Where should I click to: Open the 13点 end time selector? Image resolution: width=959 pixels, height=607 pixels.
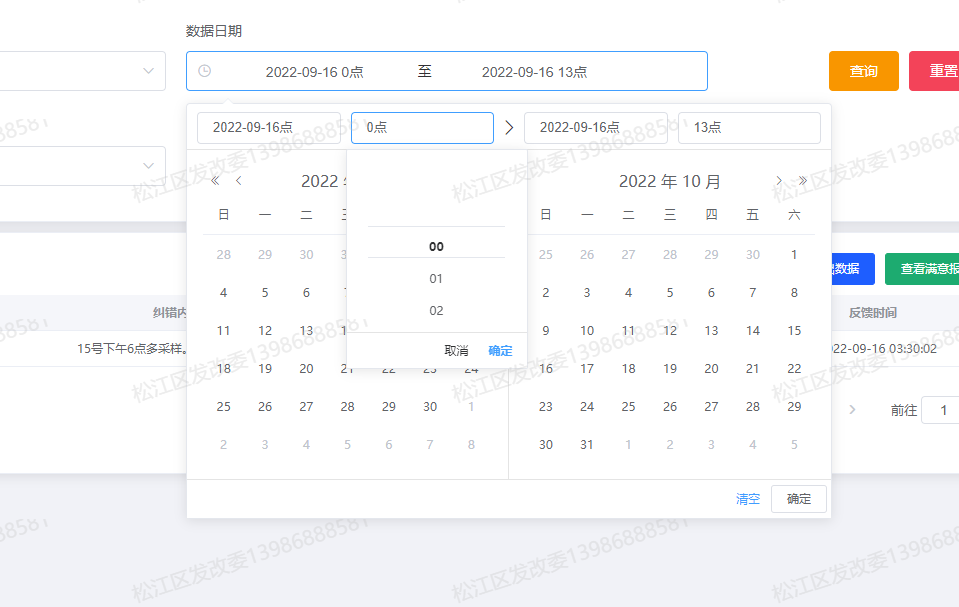749,128
